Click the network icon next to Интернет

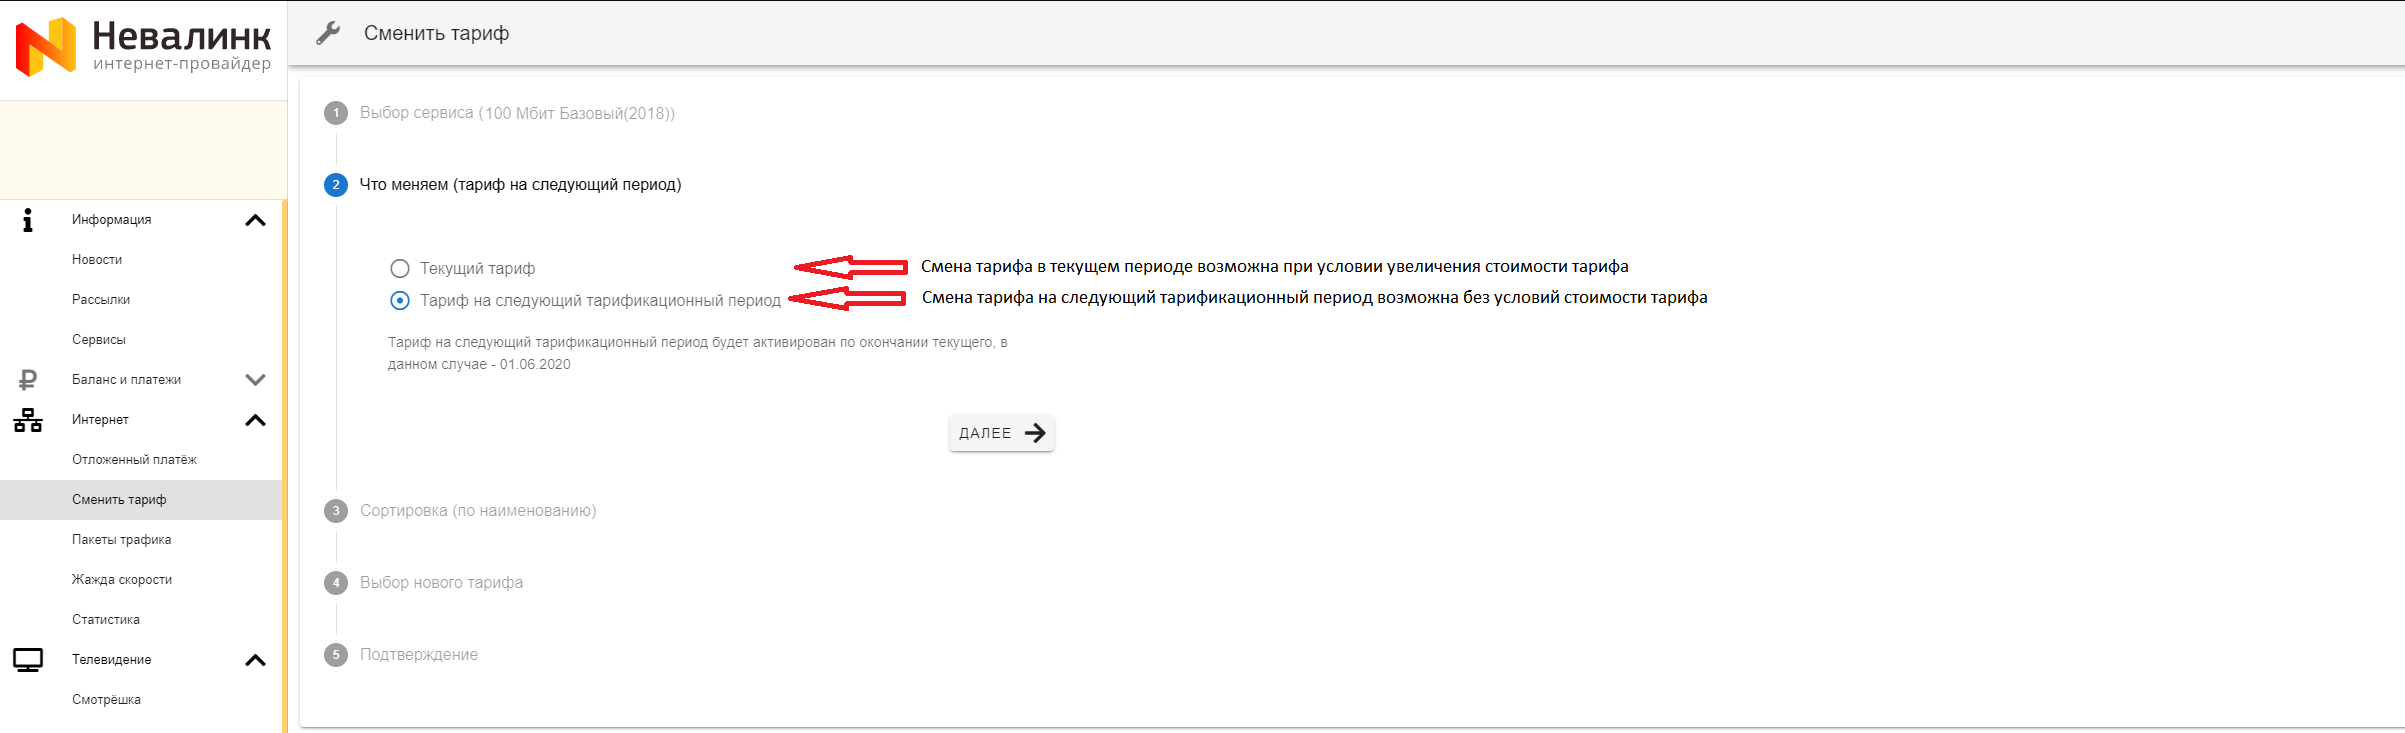[x=28, y=420]
